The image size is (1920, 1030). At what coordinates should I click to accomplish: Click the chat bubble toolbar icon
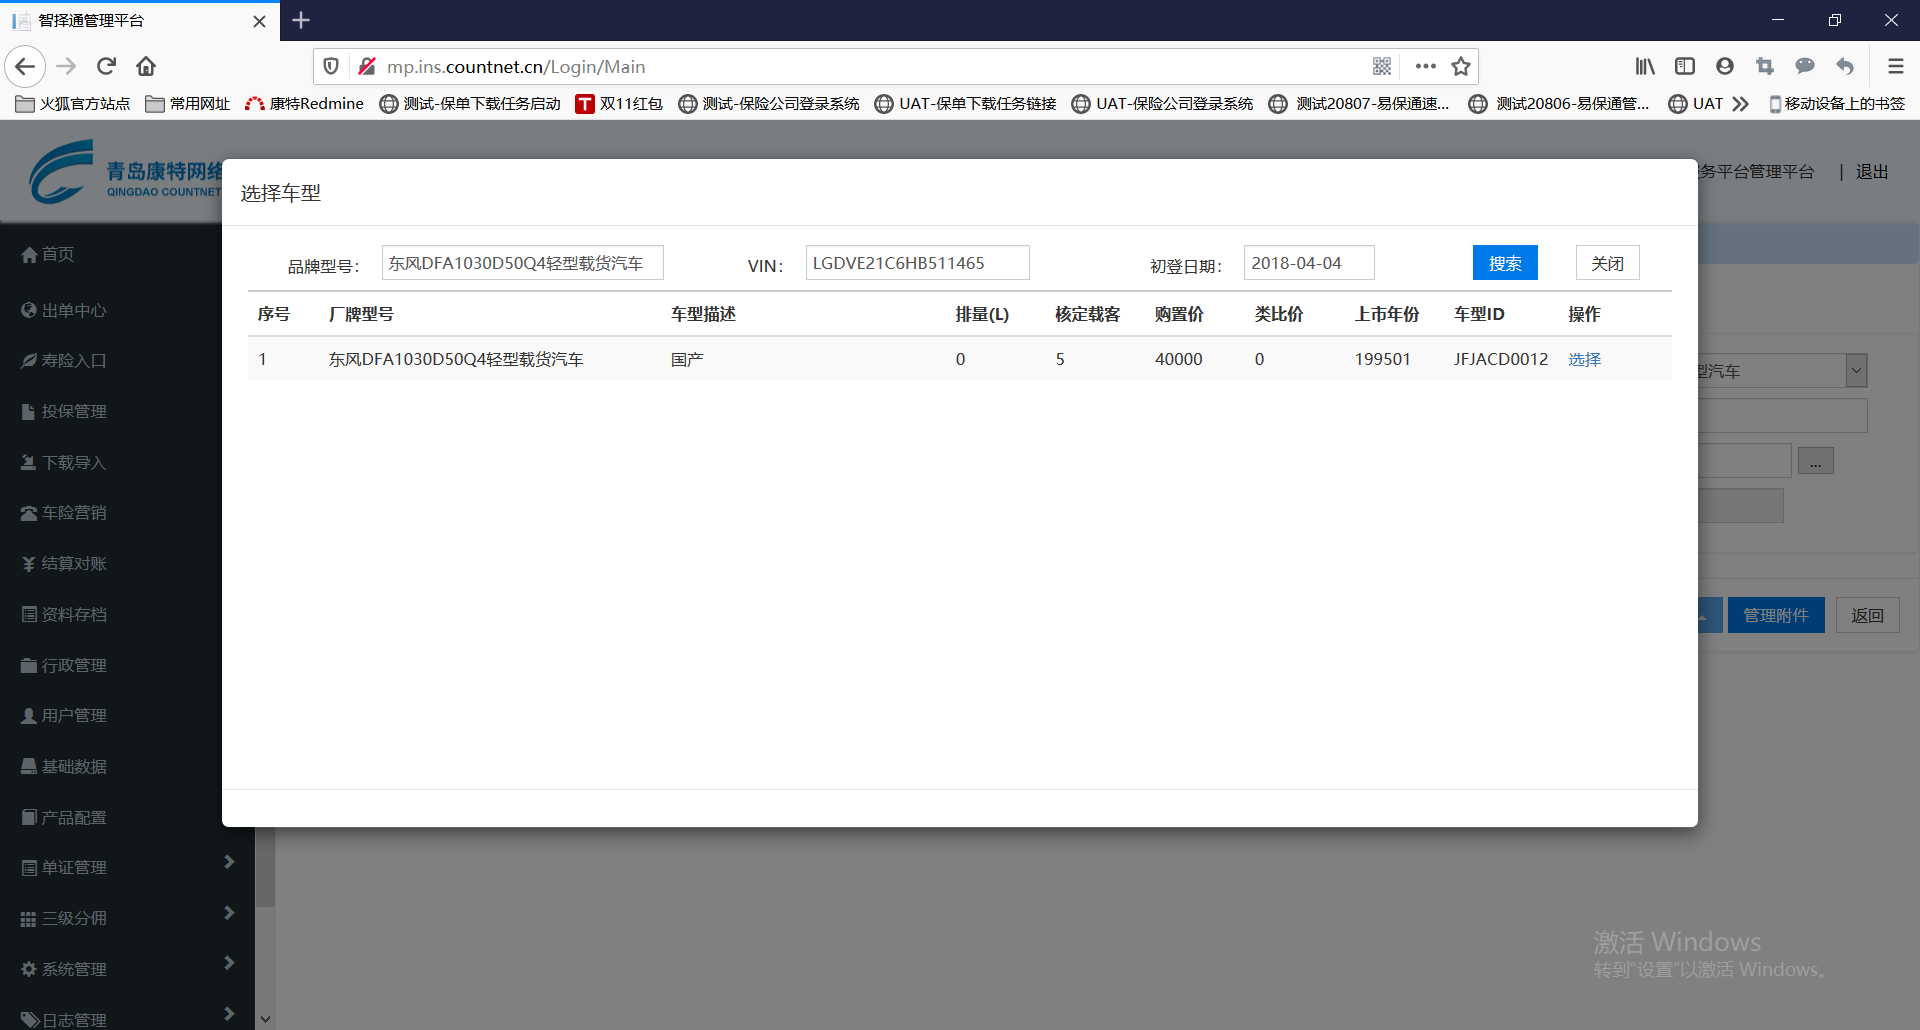click(x=1805, y=66)
